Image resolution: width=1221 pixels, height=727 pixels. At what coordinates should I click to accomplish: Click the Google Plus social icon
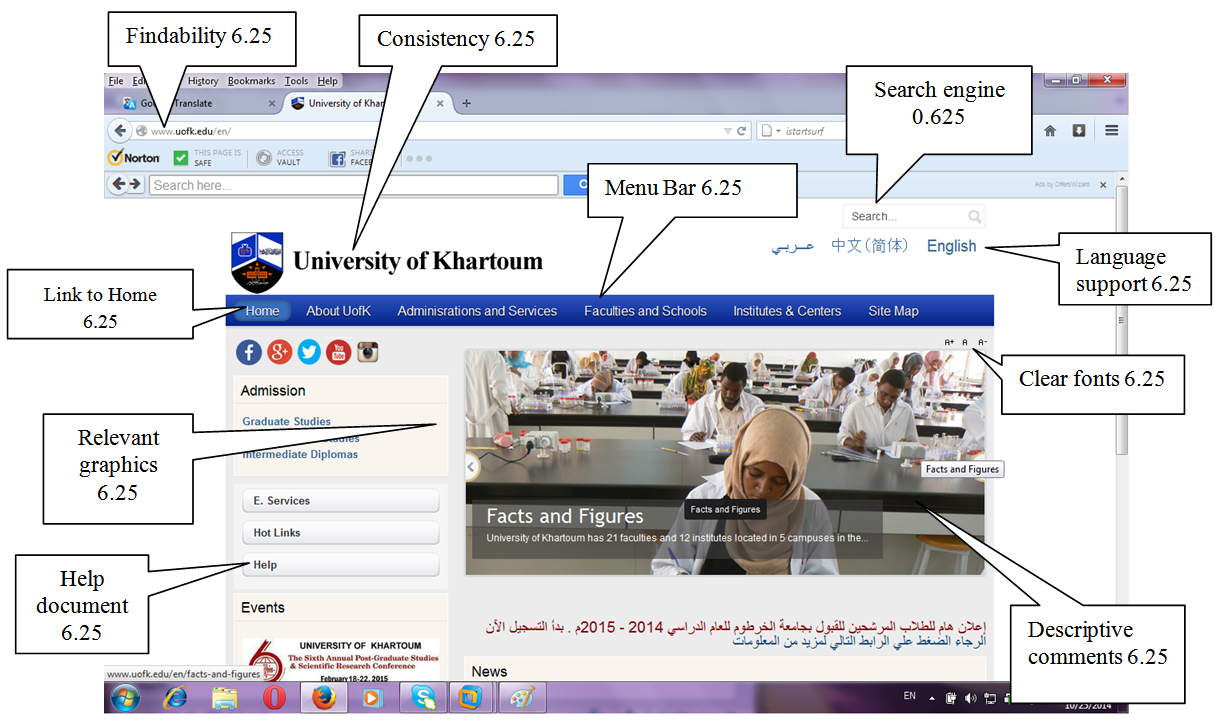coord(279,352)
